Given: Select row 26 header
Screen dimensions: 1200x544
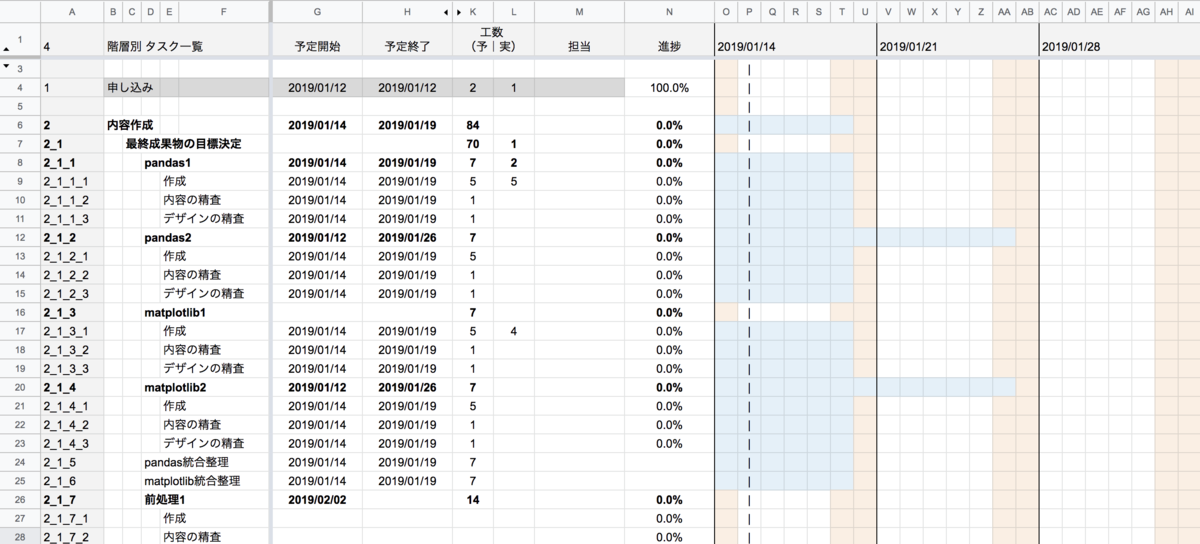Looking at the screenshot, I should [20, 499].
